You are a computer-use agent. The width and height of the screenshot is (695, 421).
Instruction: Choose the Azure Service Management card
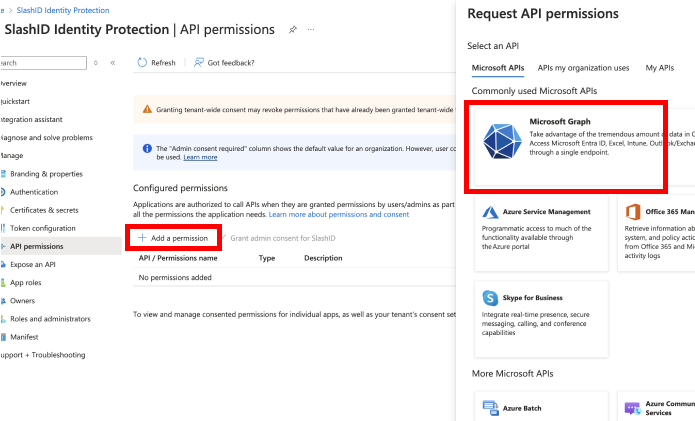point(541,234)
